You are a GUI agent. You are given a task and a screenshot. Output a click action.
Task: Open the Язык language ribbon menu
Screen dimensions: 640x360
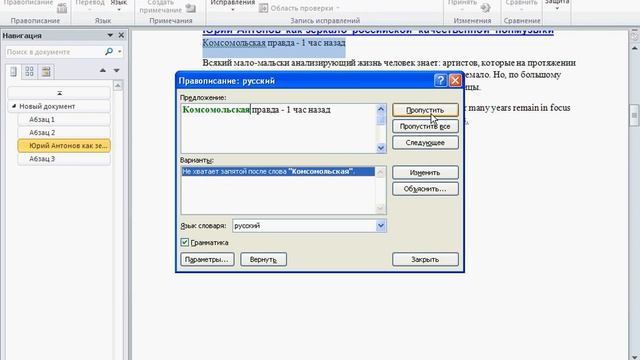tap(119, 5)
